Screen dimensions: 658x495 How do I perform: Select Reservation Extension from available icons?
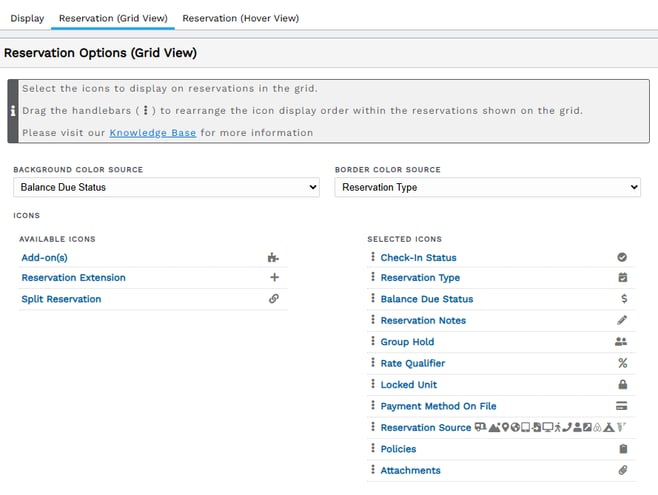(73, 278)
